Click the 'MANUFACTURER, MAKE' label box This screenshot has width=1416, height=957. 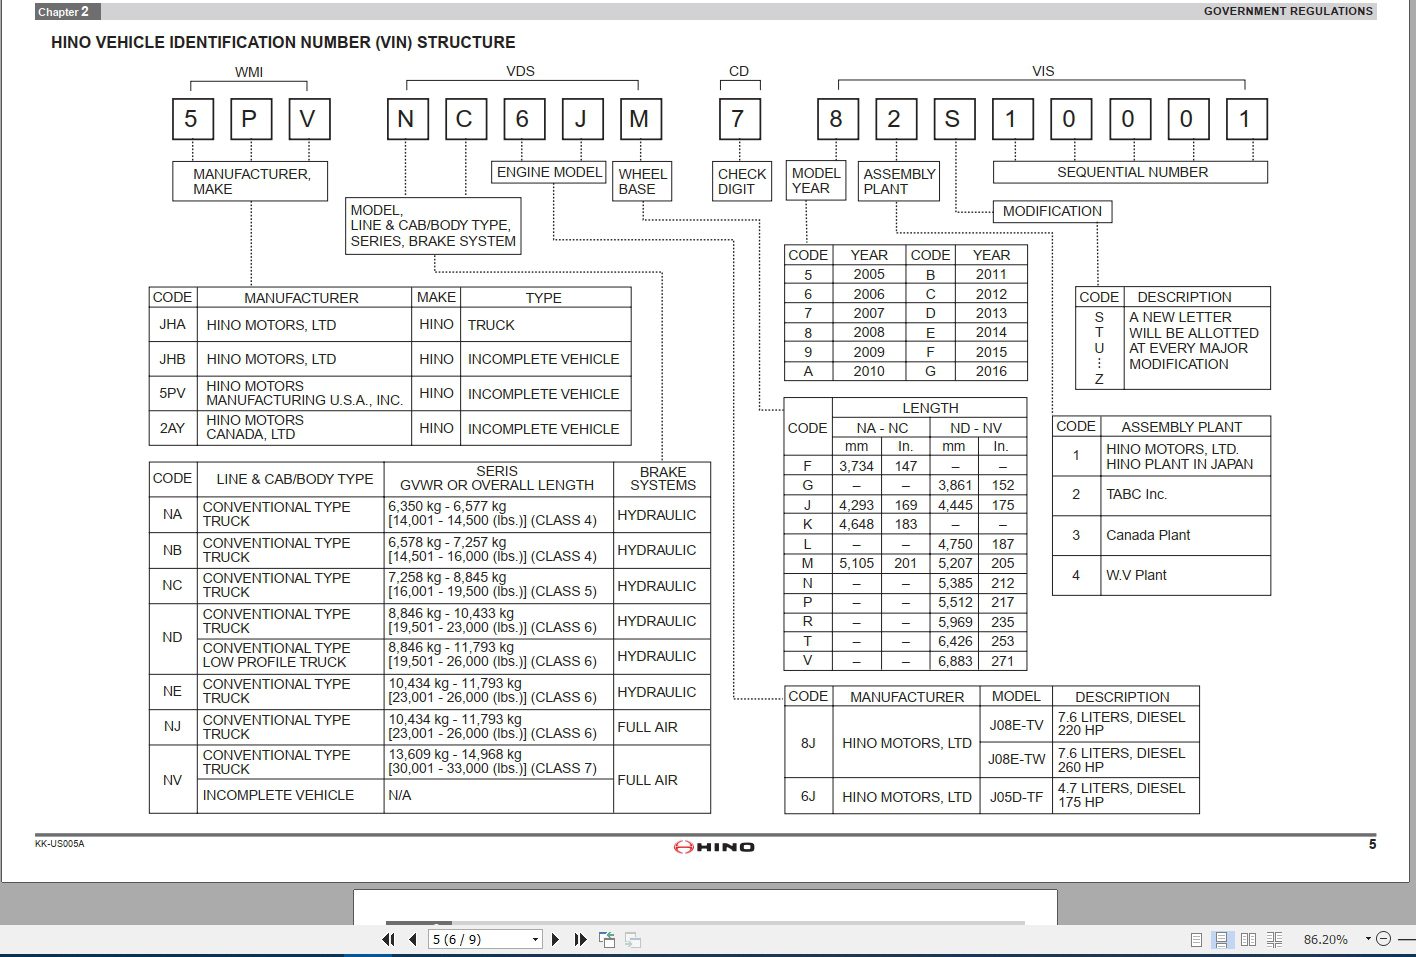point(250,181)
